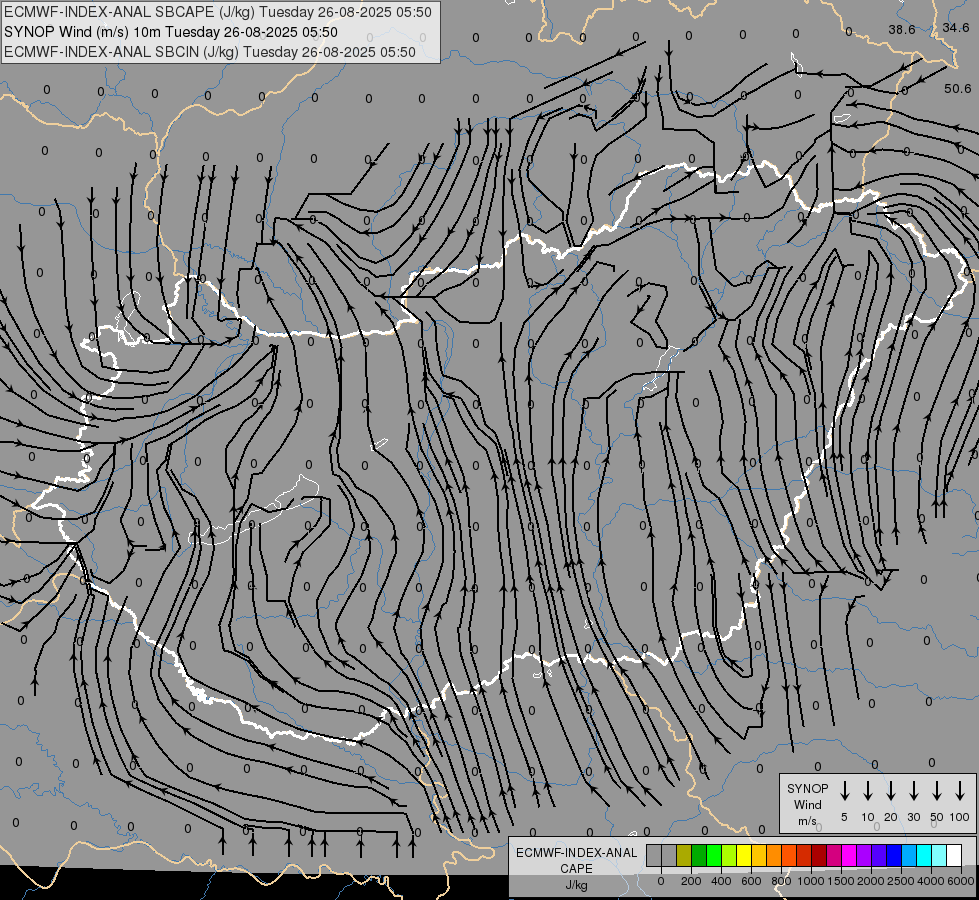Select the sky blue CAPE swatch
The image size is (979, 900).
point(910,855)
